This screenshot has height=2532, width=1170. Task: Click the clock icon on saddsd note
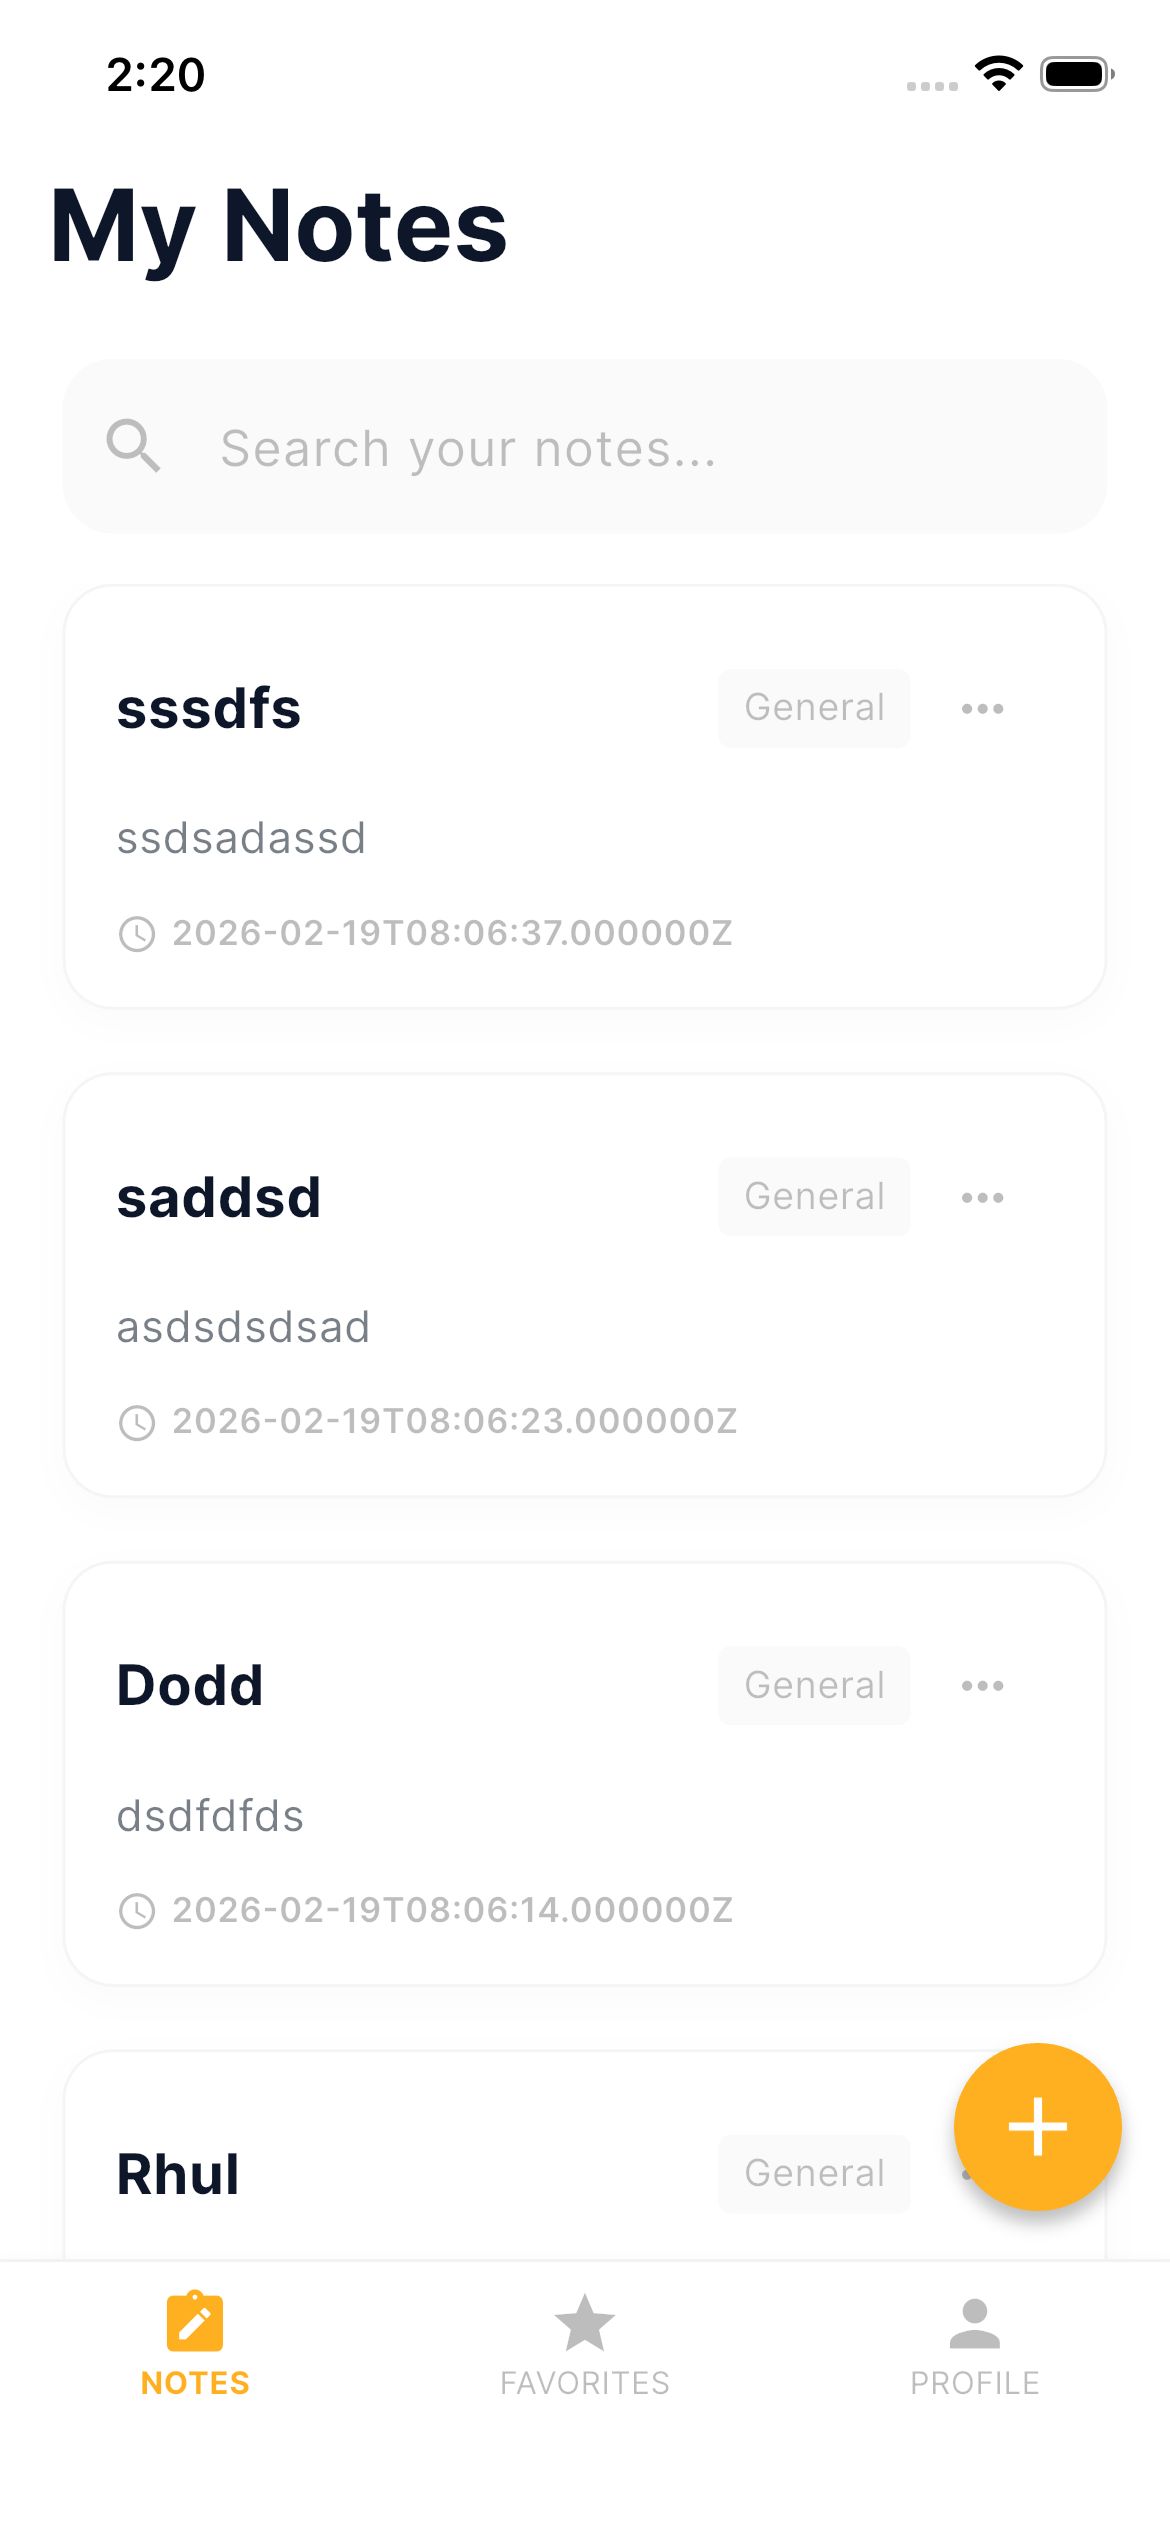[137, 1422]
